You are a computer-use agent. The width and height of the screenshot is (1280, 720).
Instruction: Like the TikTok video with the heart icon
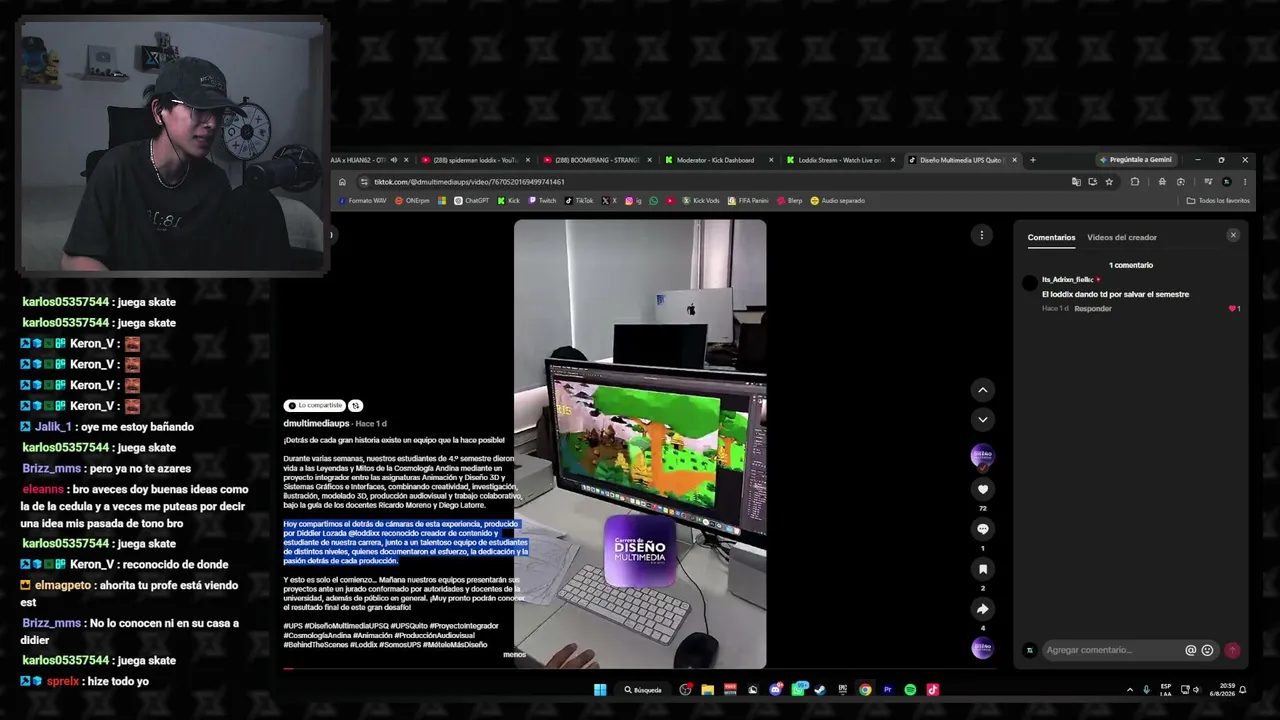[x=983, y=489]
